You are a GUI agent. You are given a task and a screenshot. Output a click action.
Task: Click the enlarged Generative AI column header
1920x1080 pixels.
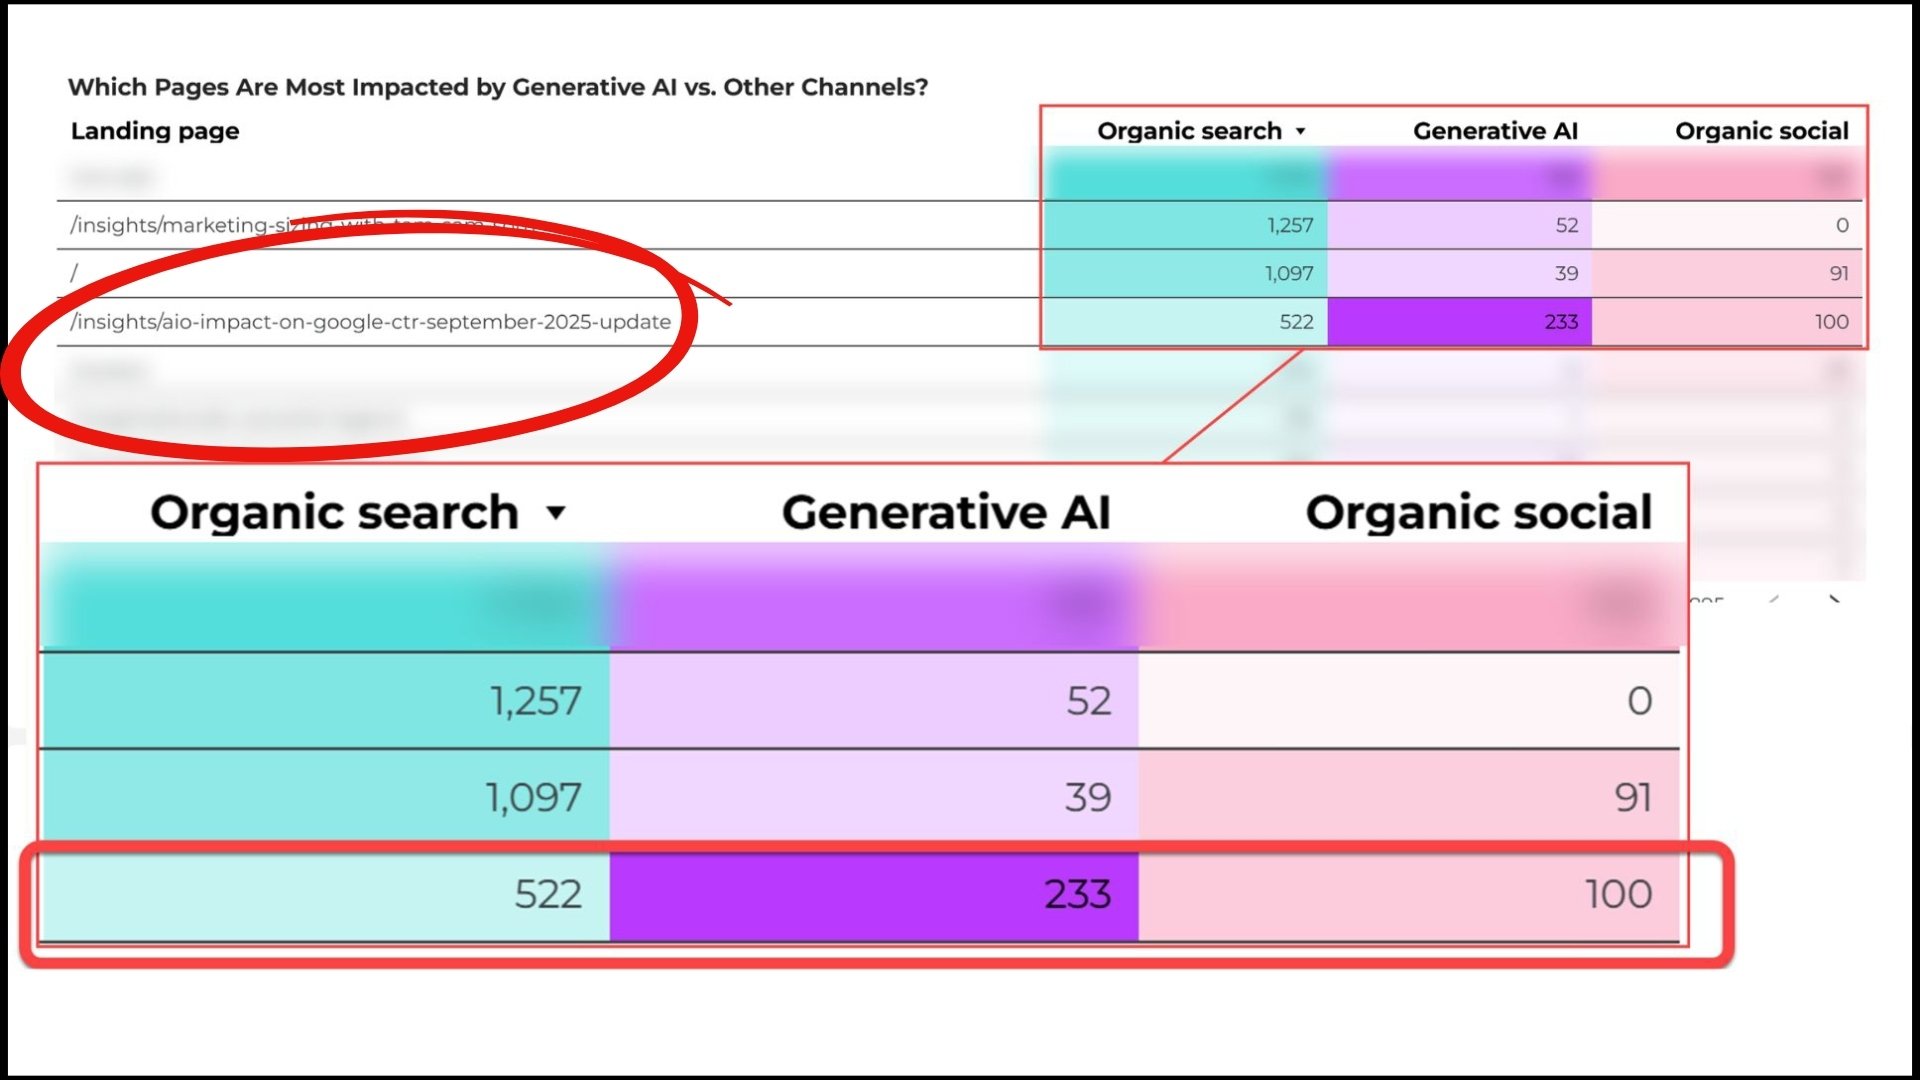click(946, 512)
